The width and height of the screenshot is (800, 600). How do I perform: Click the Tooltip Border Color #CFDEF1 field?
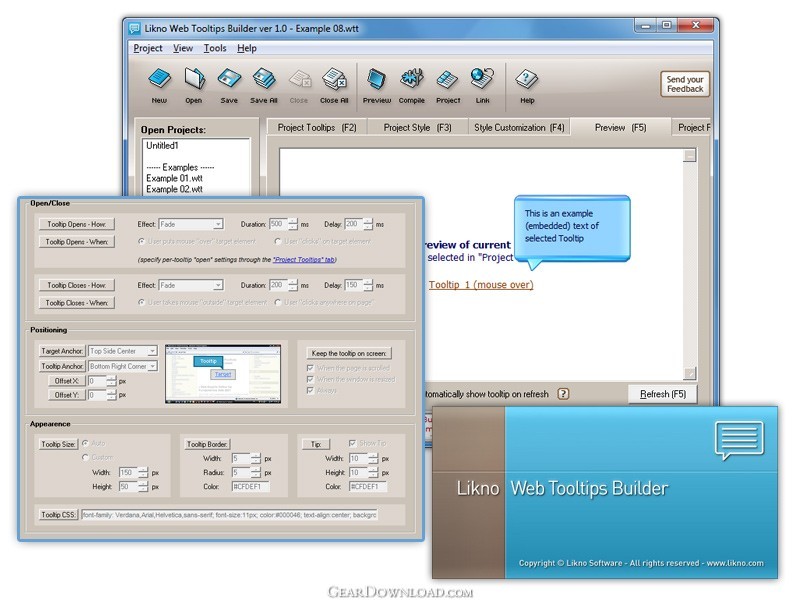[251, 487]
